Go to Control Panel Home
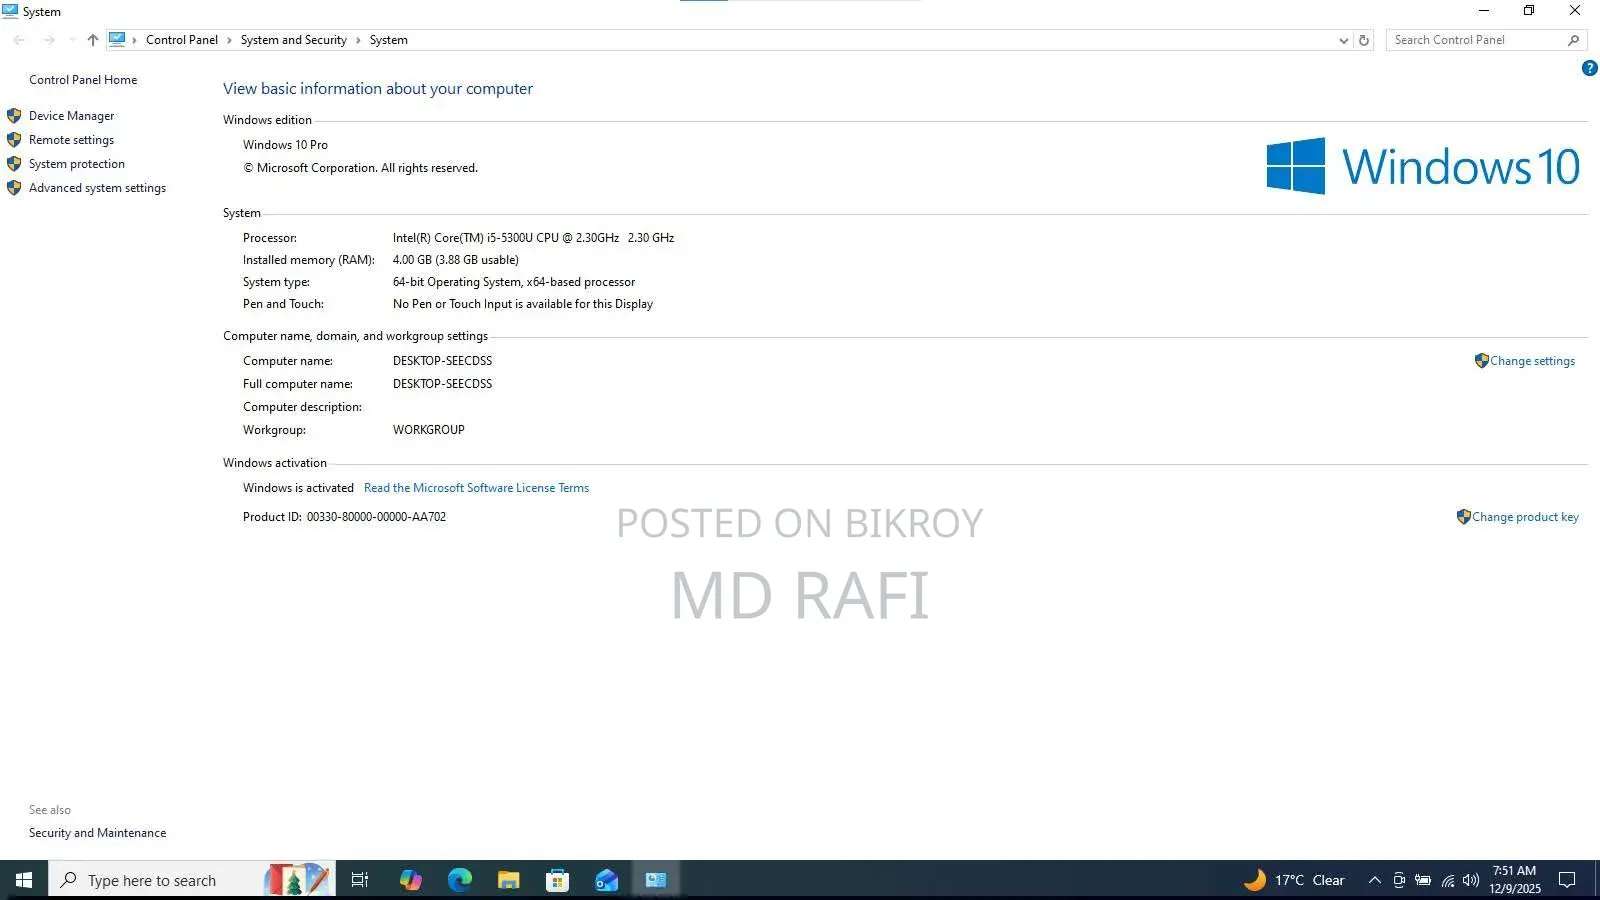Image resolution: width=1600 pixels, height=900 pixels. point(83,80)
